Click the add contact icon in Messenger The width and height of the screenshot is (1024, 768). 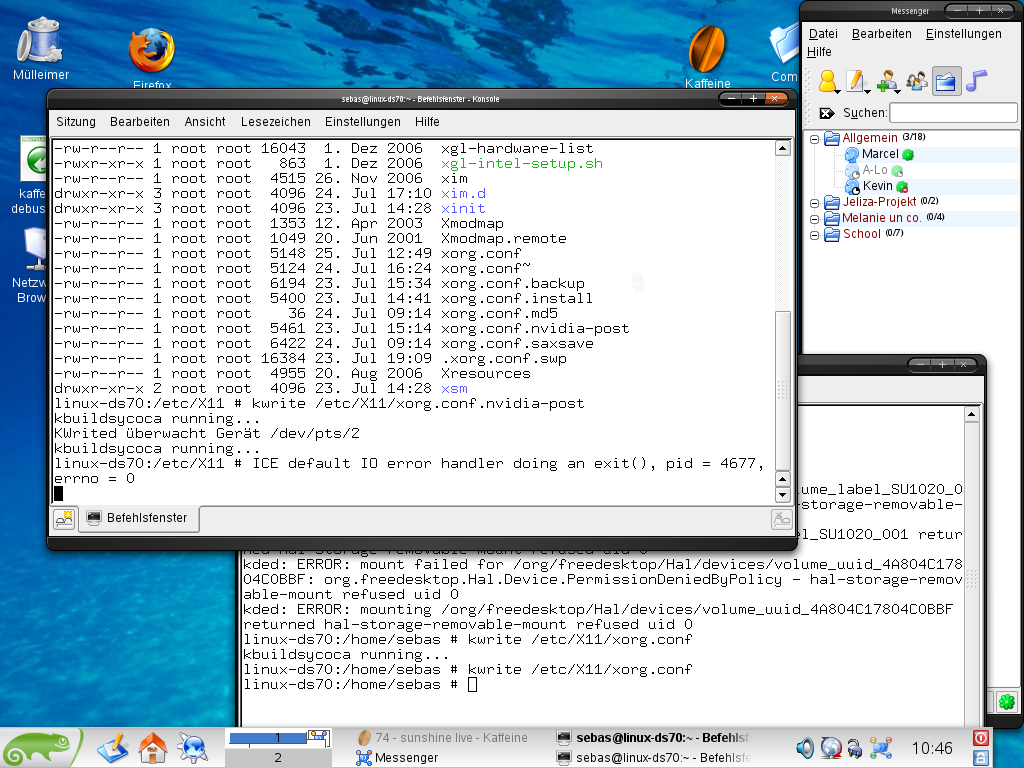(886, 81)
